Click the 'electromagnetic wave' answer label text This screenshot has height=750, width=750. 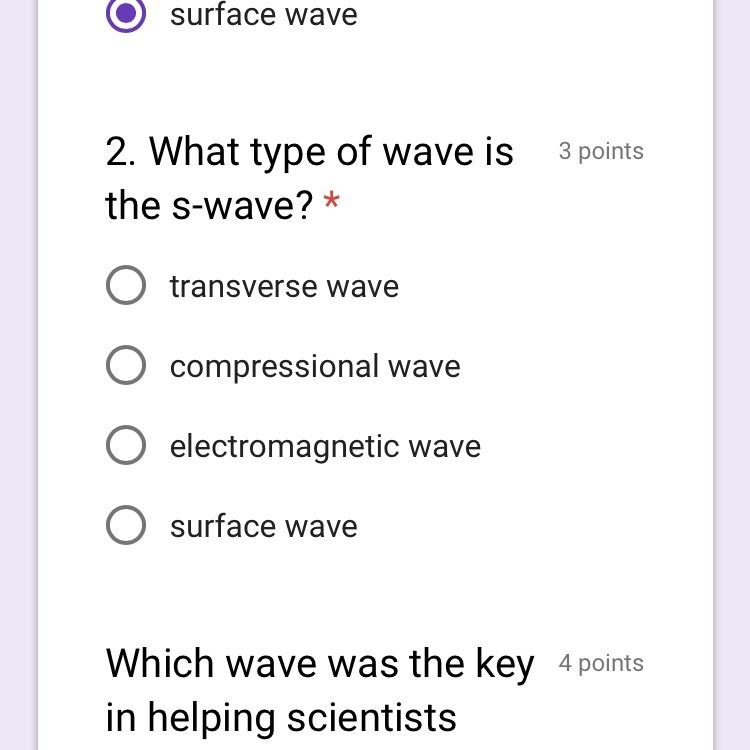click(x=325, y=447)
